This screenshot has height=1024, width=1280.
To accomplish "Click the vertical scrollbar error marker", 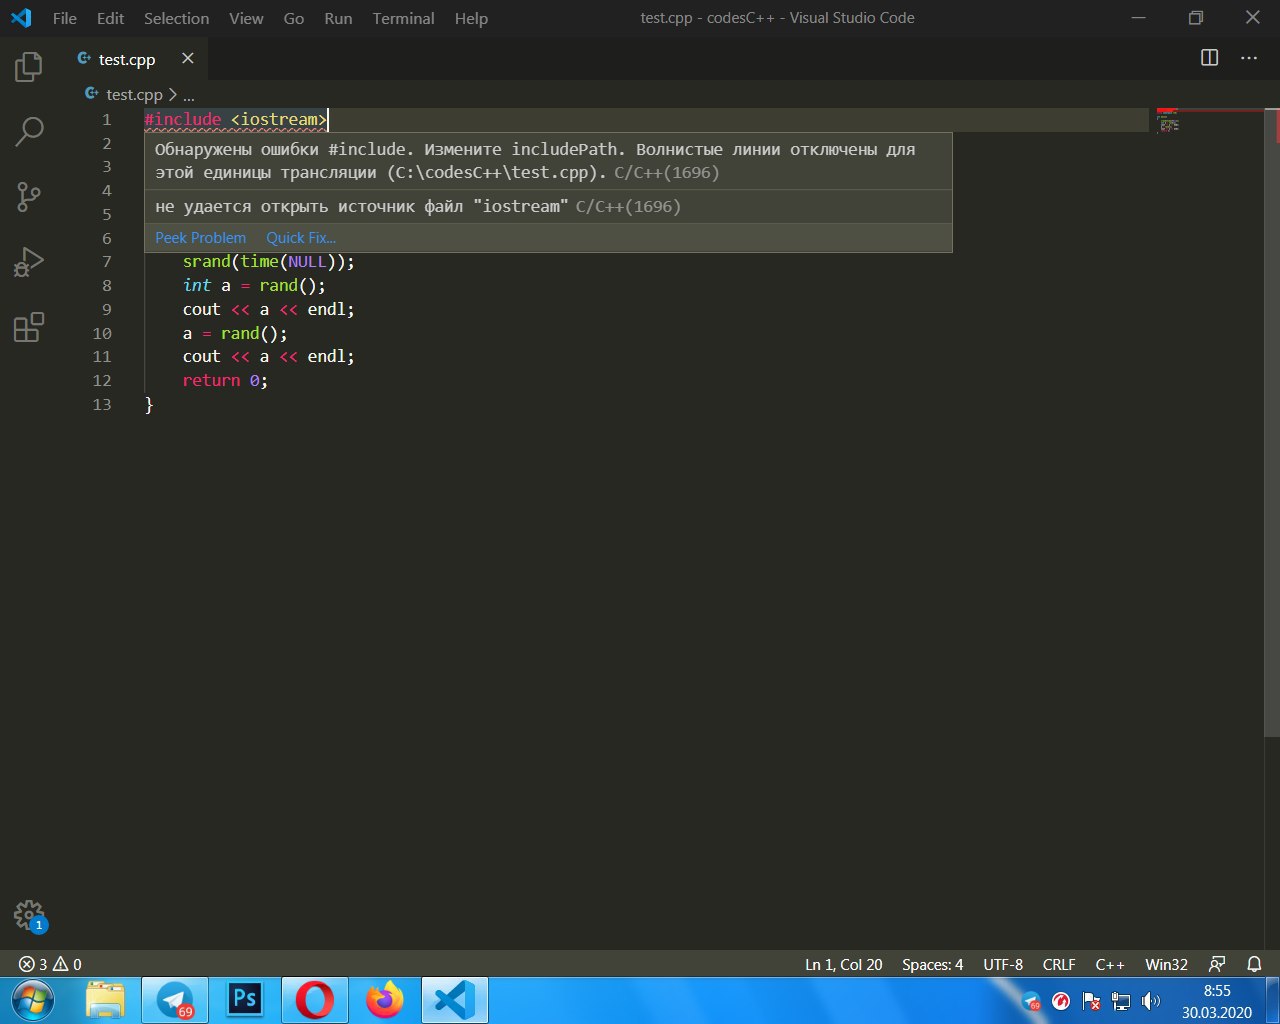I will [x=1276, y=125].
